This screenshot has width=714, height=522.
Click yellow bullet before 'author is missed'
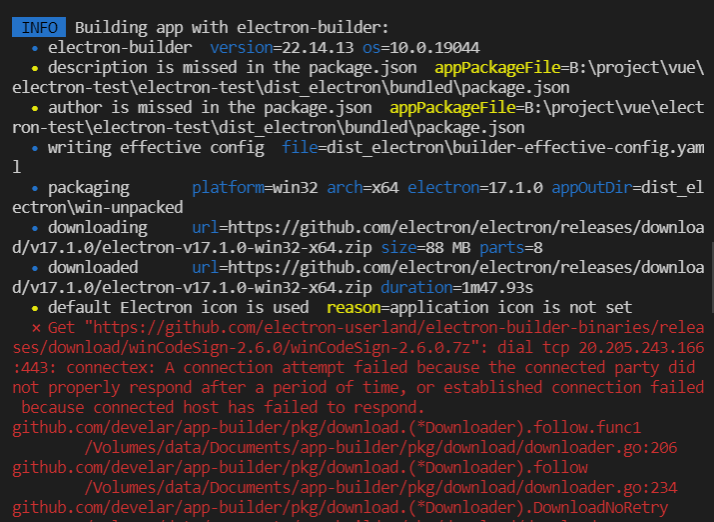click(x=35, y=108)
